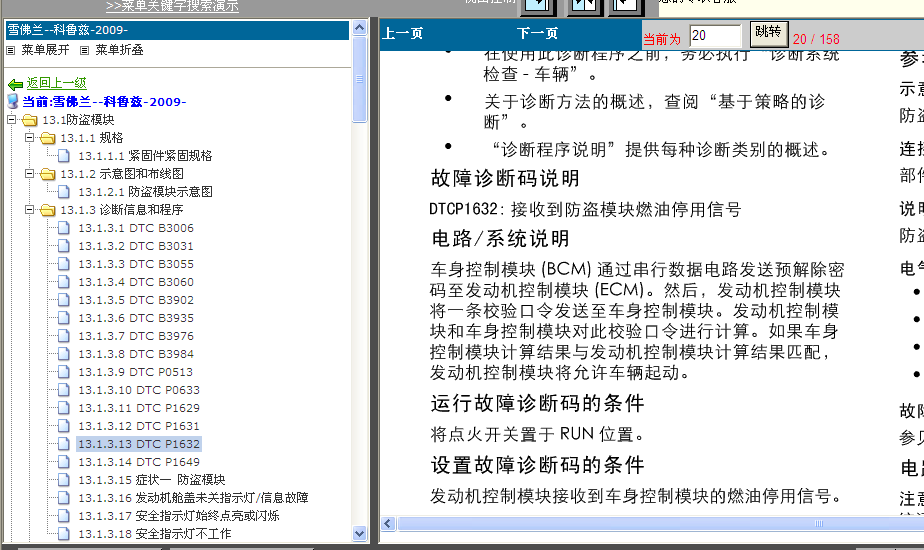The height and width of the screenshot is (550, 924).
Task: Click the tree panel scroll-up arrow
Action: click(x=359, y=28)
